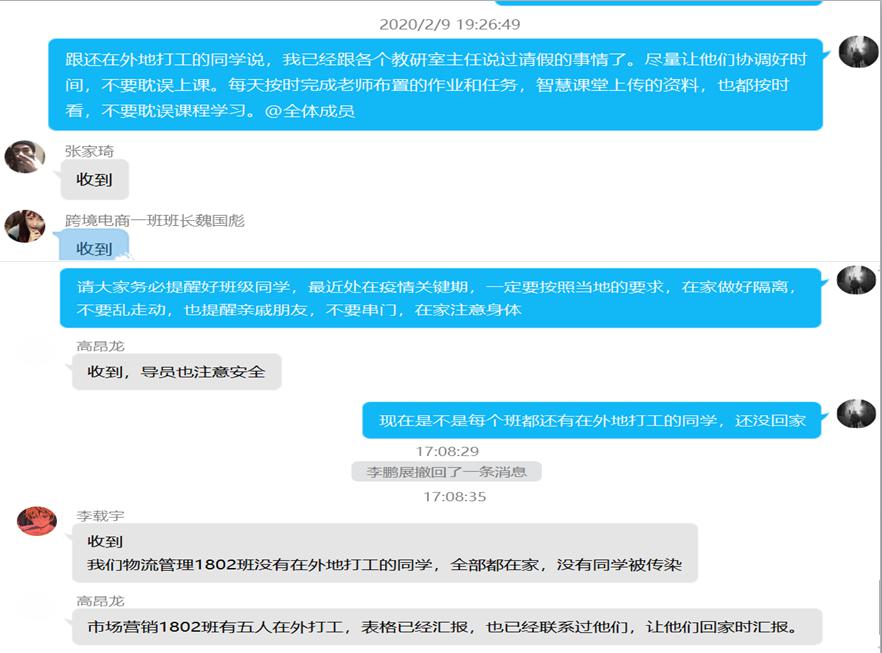Click the 2020/2/9 19:26:49 timestamp
This screenshot has width=882, height=653.
(x=449, y=24)
